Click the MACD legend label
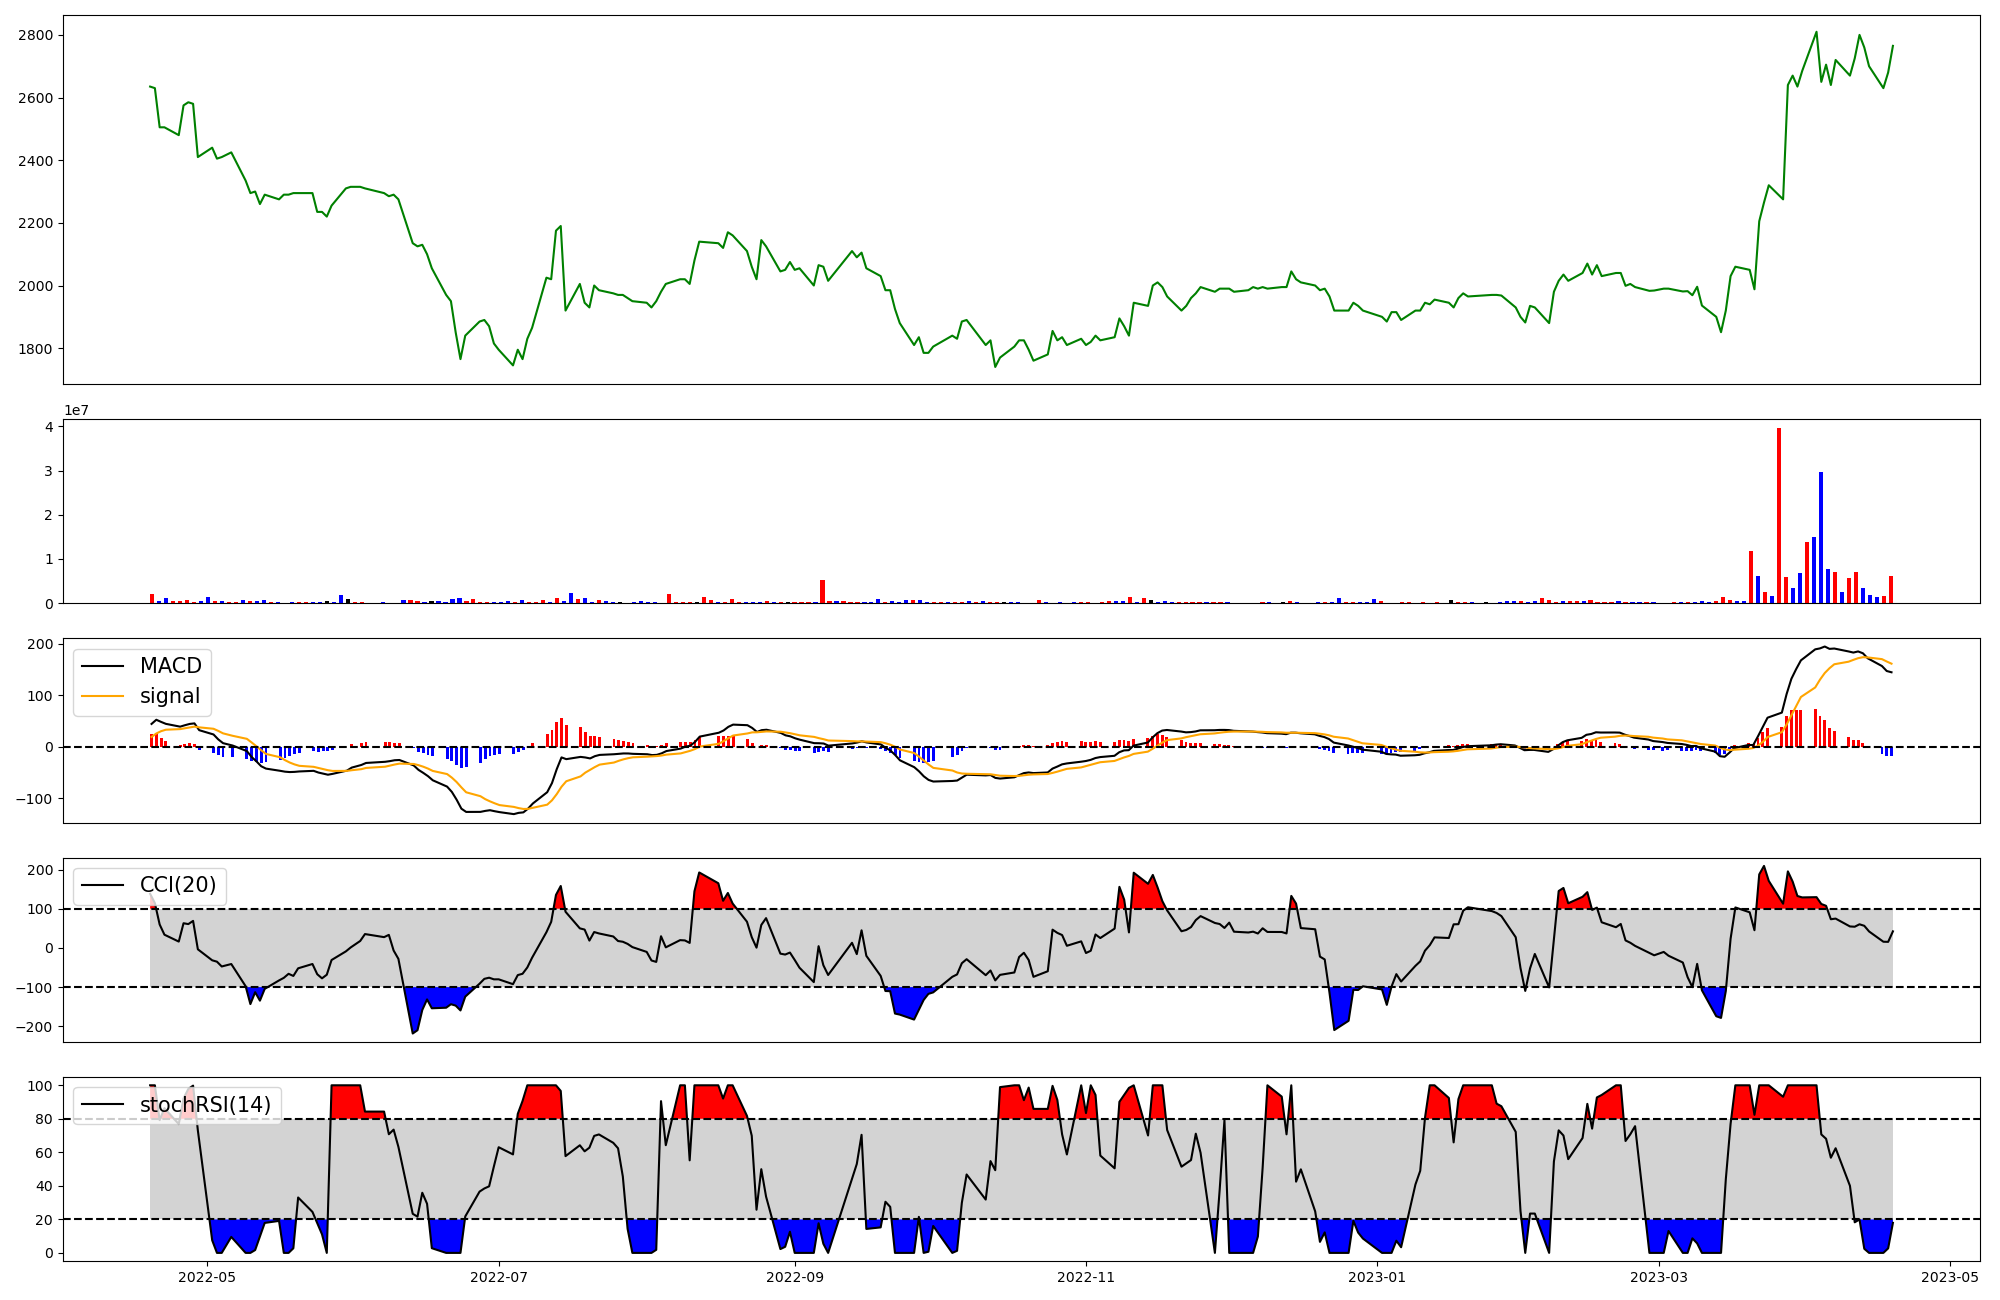The height and width of the screenshot is (1300, 2000). tap(170, 666)
